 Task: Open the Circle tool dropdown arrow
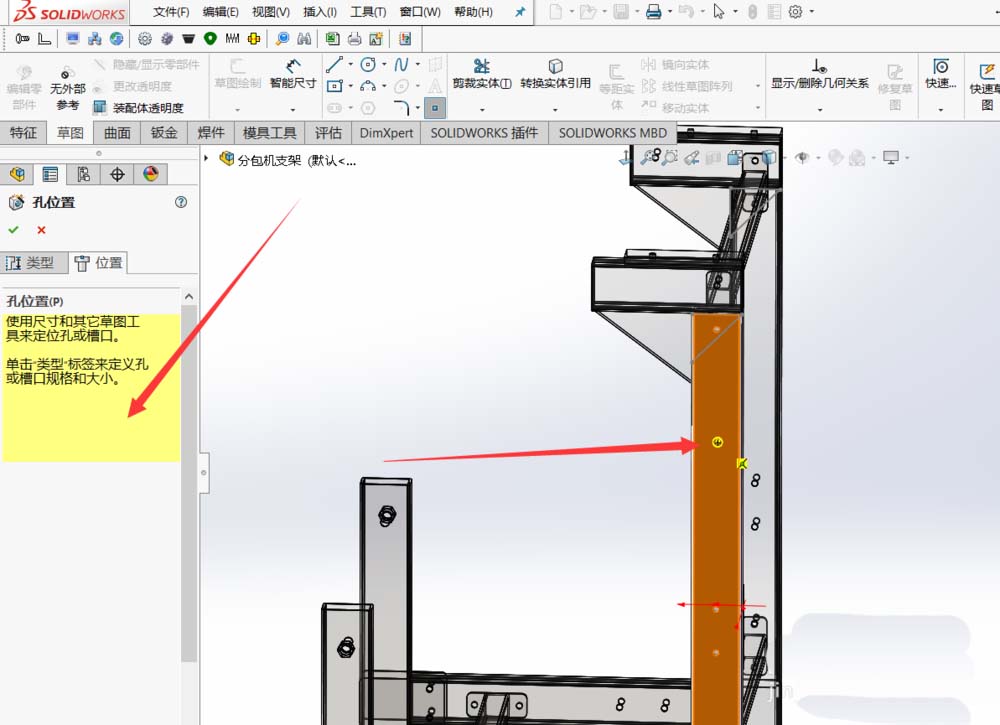(x=384, y=64)
